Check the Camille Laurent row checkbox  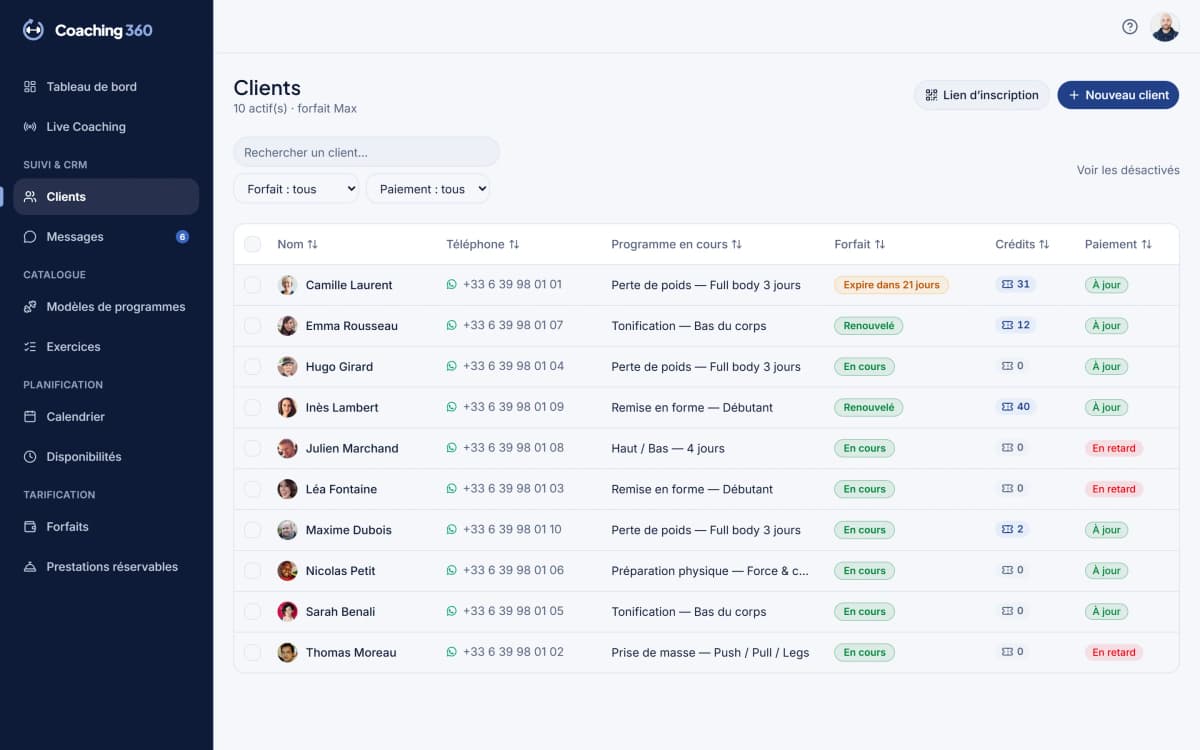(x=252, y=285)
